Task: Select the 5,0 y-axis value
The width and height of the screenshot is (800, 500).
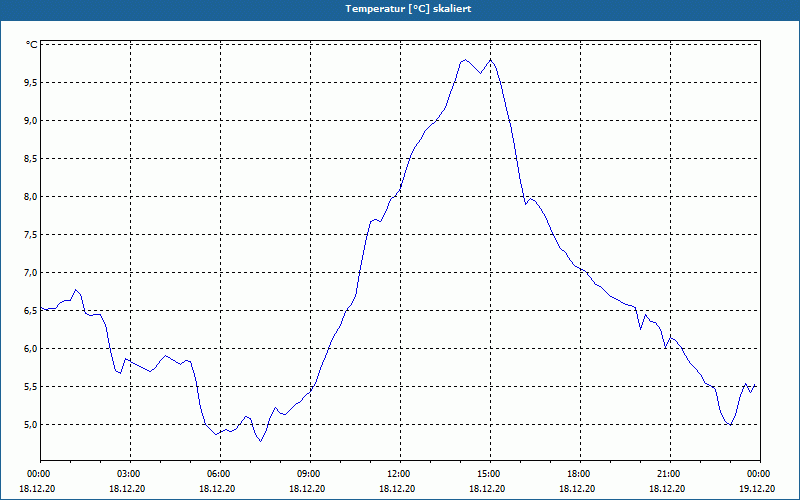Action: click(30, 425)
